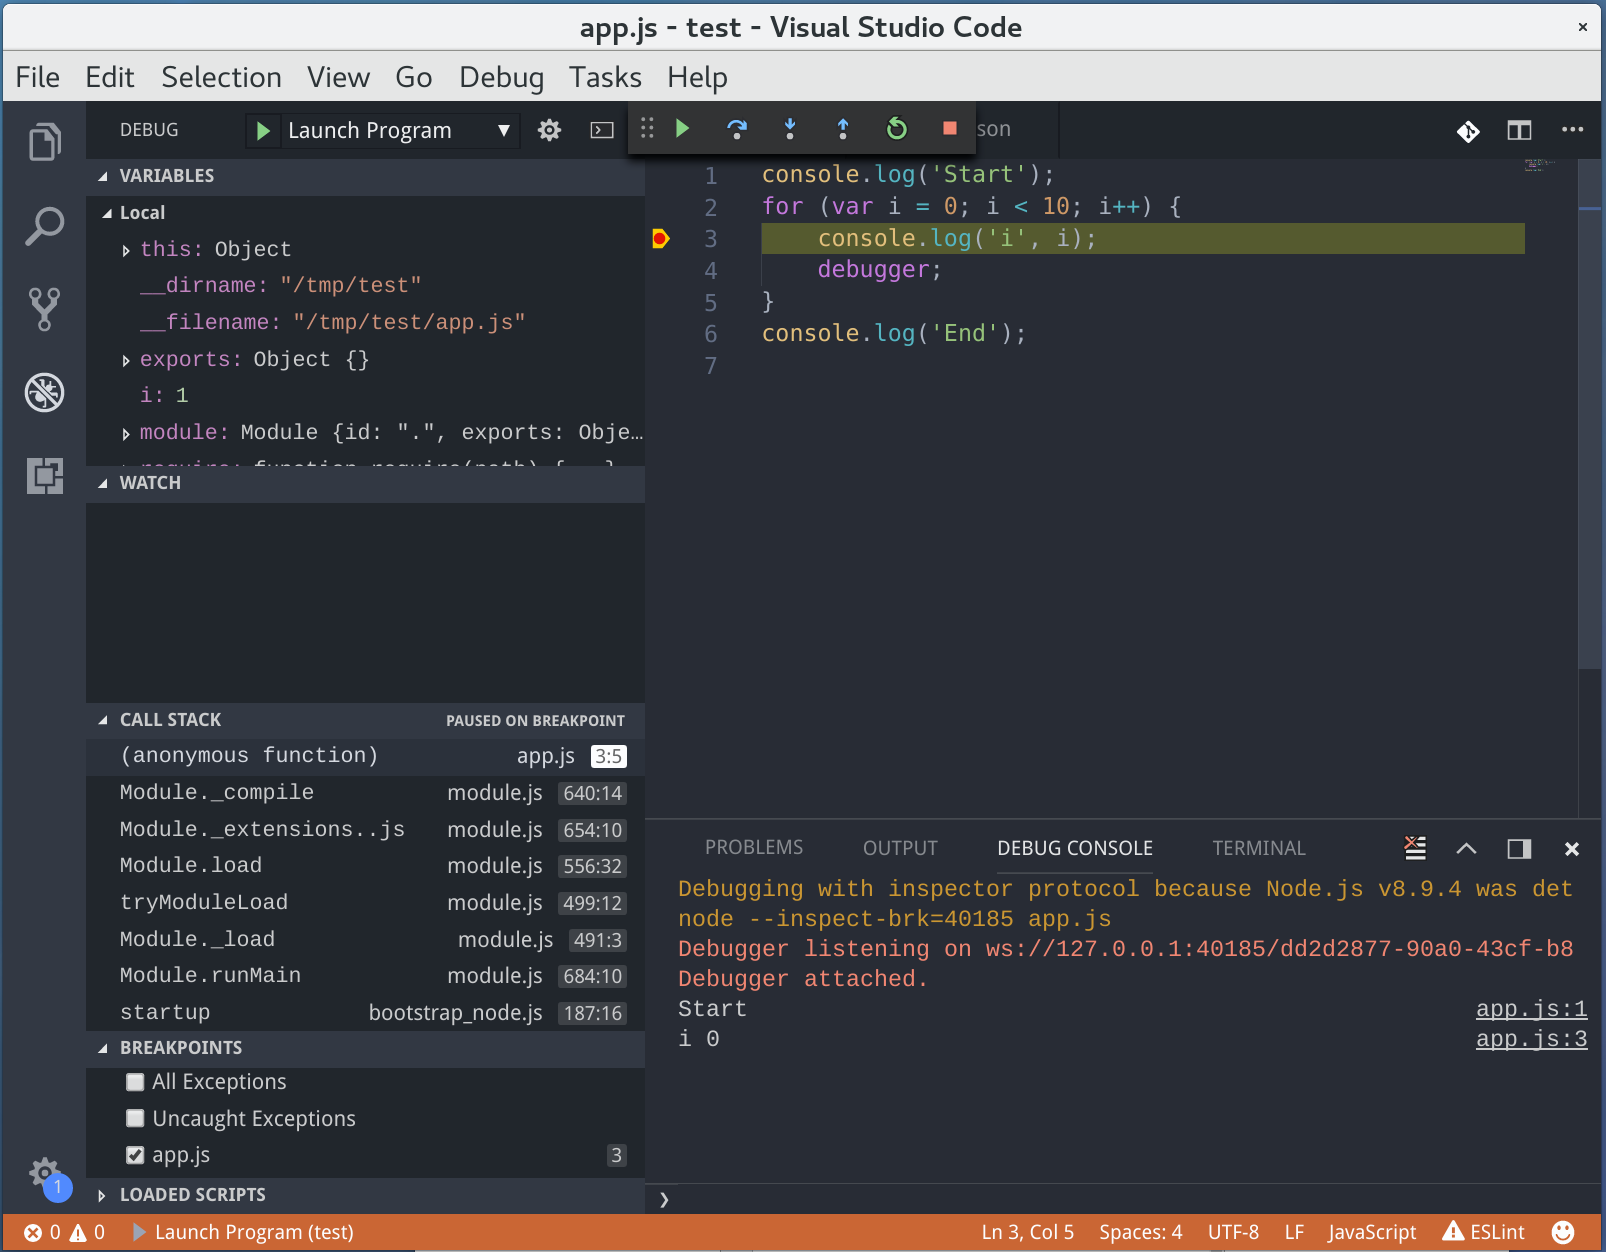Image resolution: width=1606 pixels, height=1252 pixels.
Task: Open the Debug menu
Action: [x=501, y=77]
